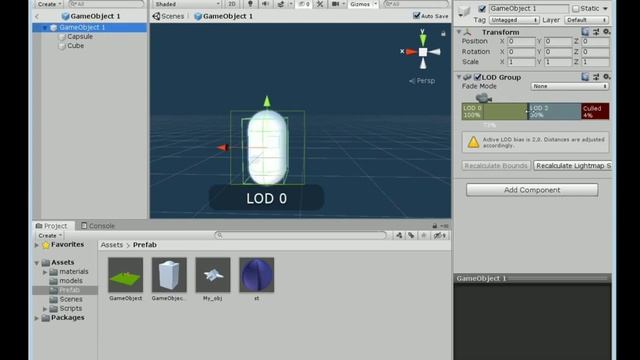
Task: Click red move arrow handle left of capsule
Action: click(x=222, y=147)
